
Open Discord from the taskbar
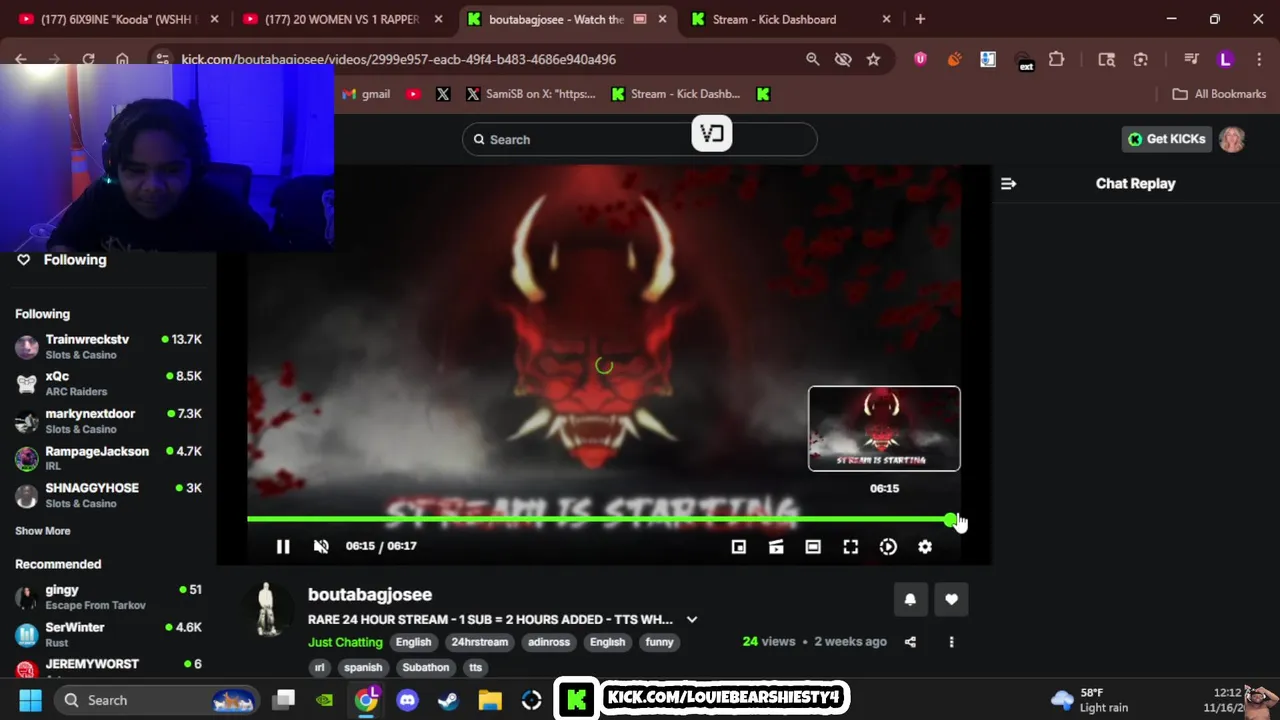[407, 700]
